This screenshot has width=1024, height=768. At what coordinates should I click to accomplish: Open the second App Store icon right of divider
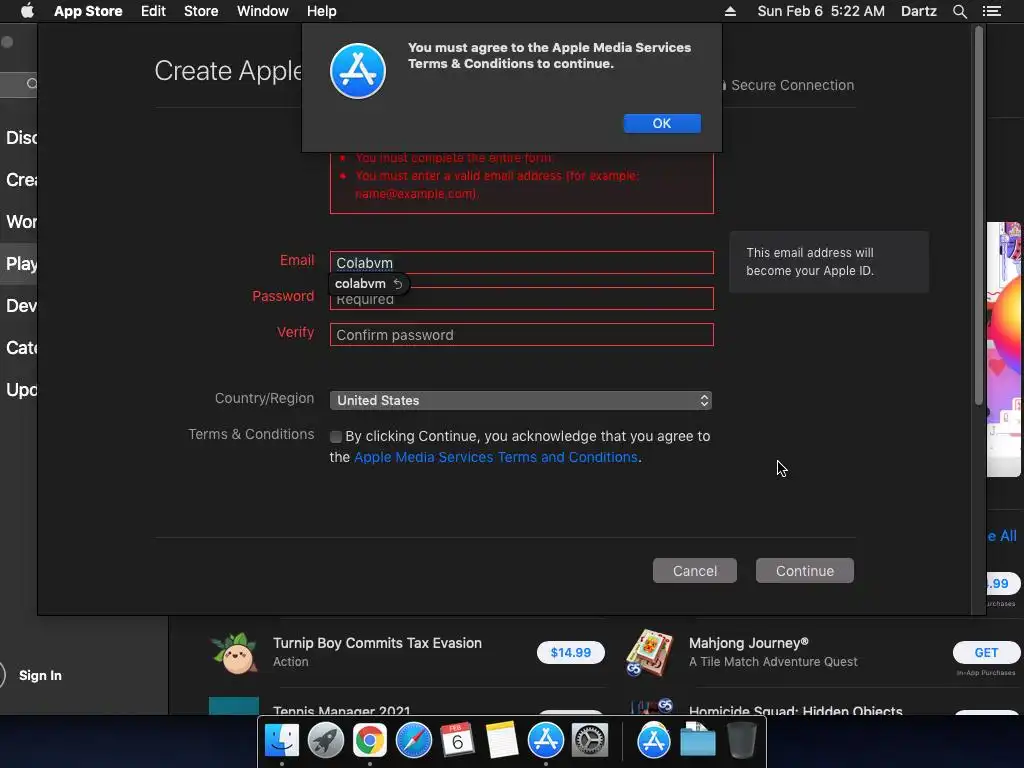point(654,741)
